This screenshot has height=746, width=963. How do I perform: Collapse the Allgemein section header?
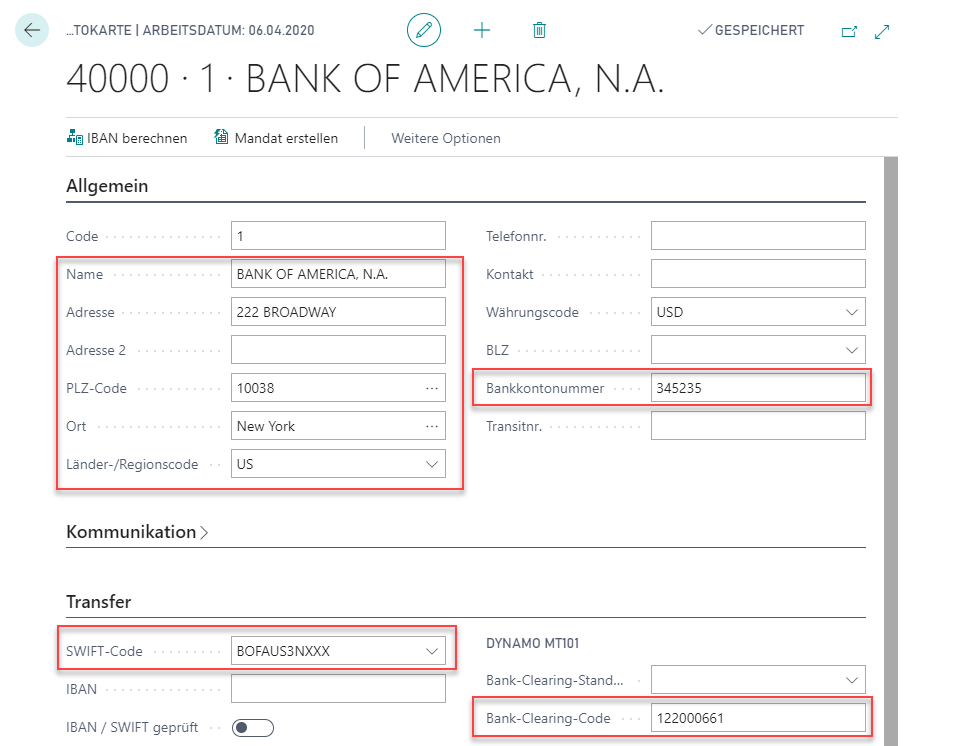coord(107,186)
